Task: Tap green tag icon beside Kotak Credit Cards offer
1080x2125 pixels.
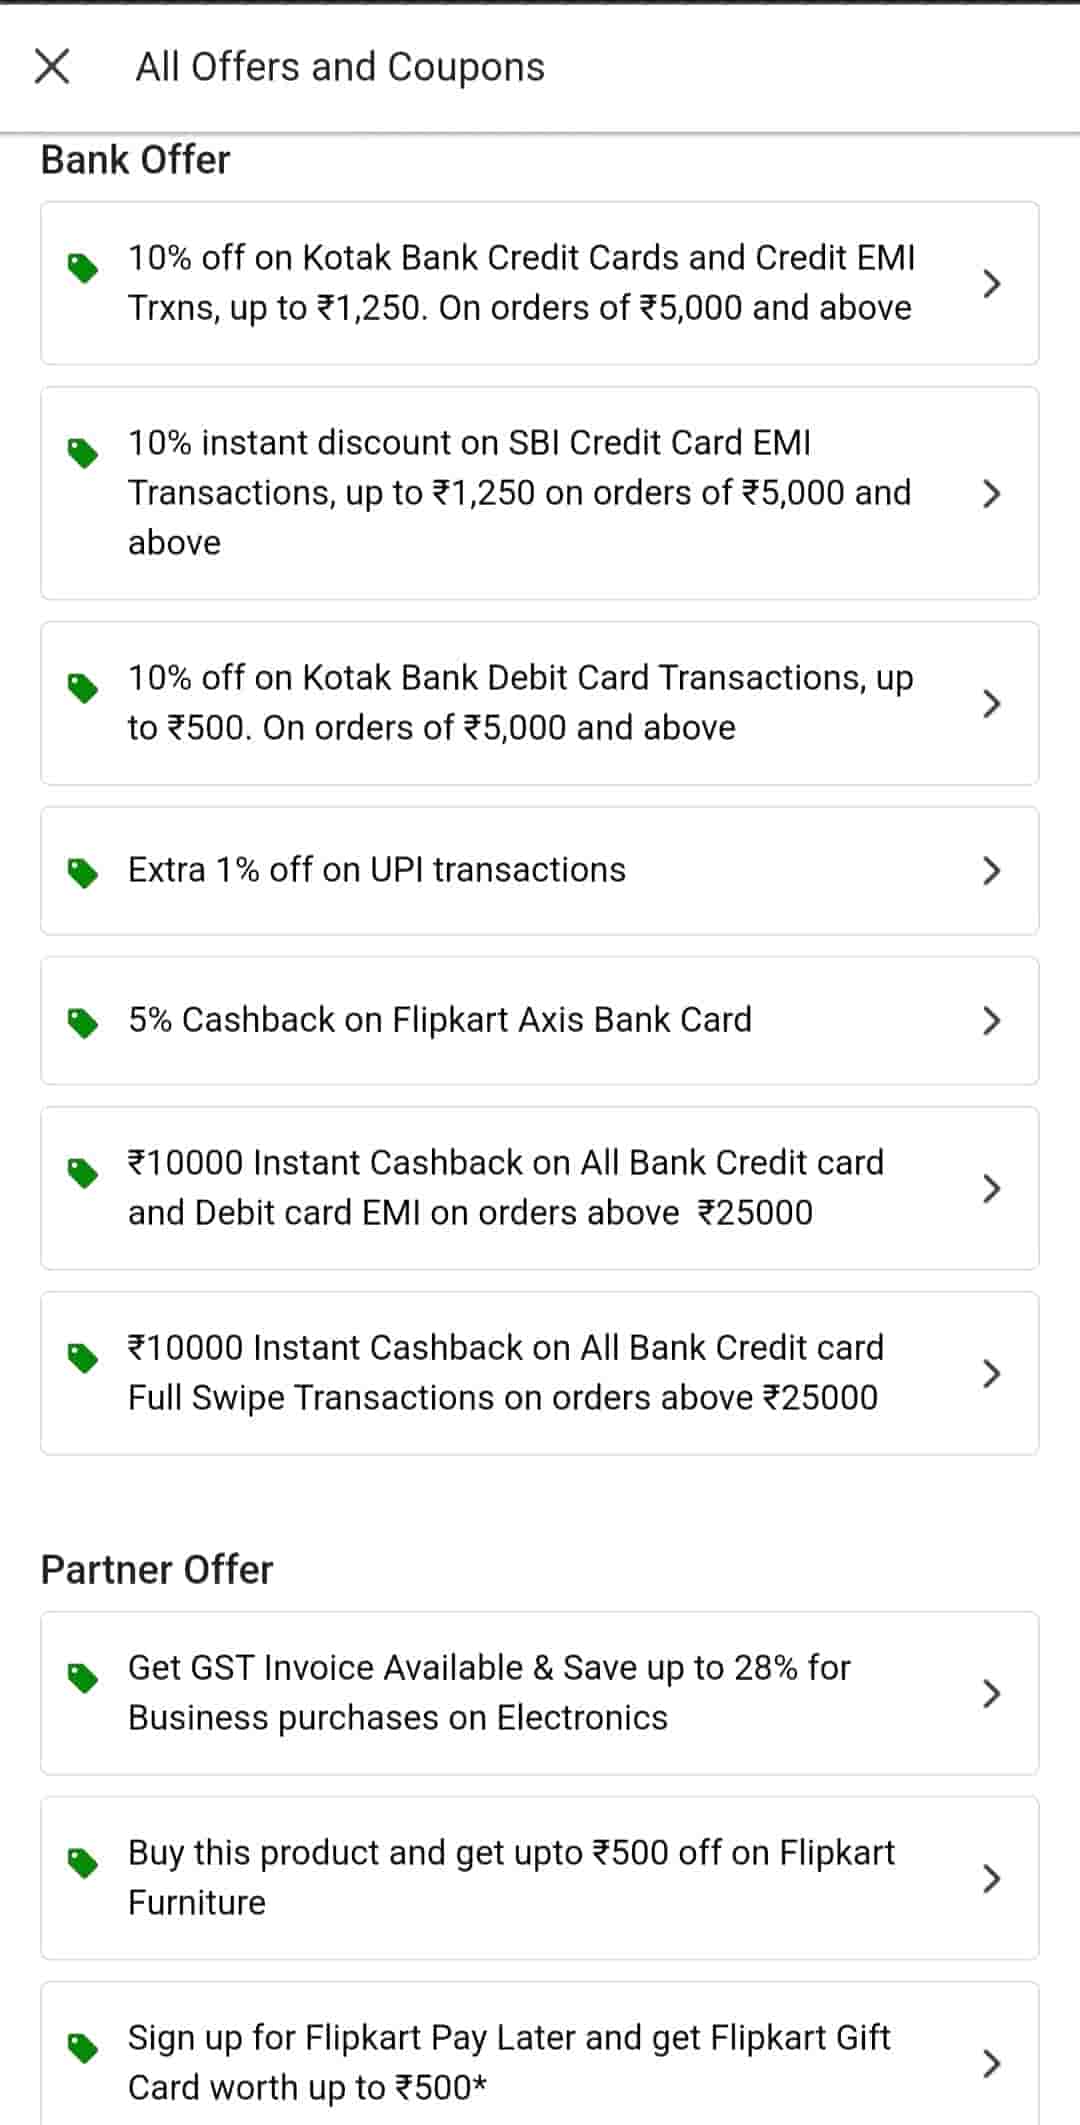Action: pyautogui.click(x=82, y=268)
